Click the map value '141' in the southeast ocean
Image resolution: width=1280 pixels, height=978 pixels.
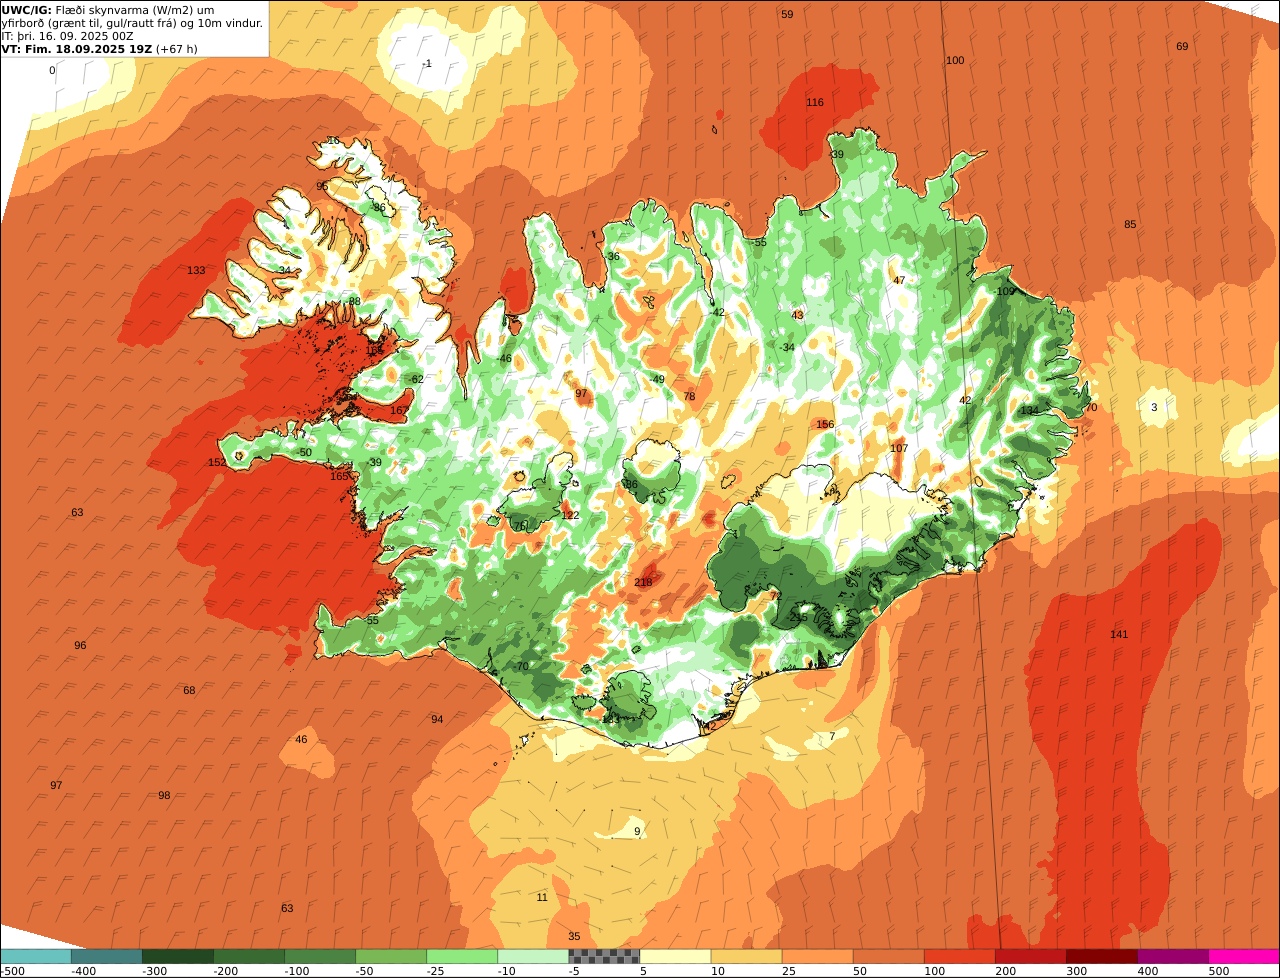click(1119, 635)
